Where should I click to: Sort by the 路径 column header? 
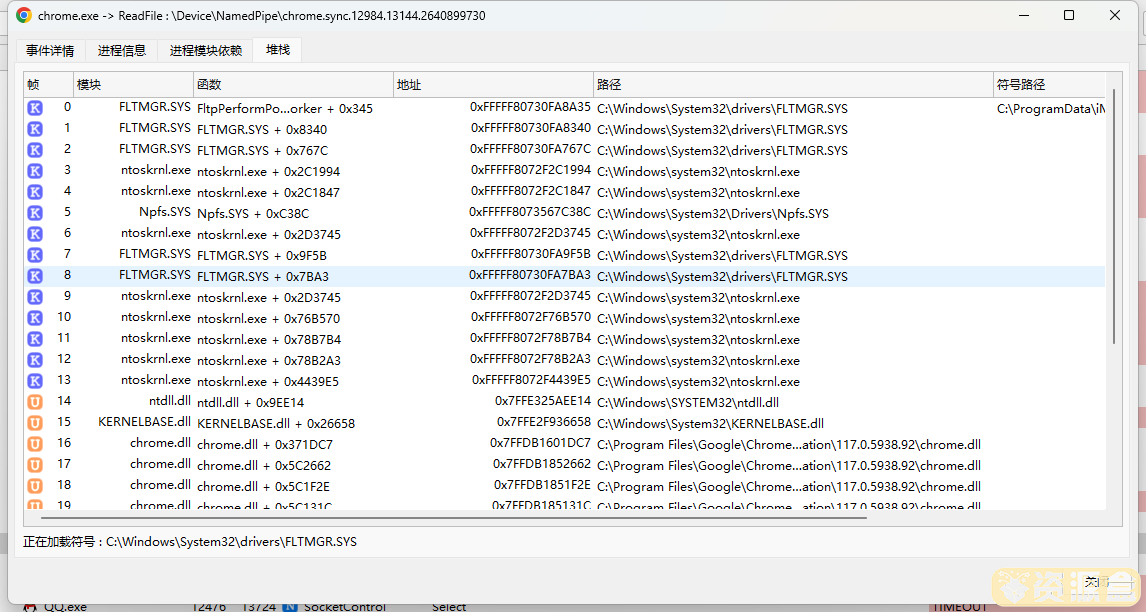(x=793, y=85)
